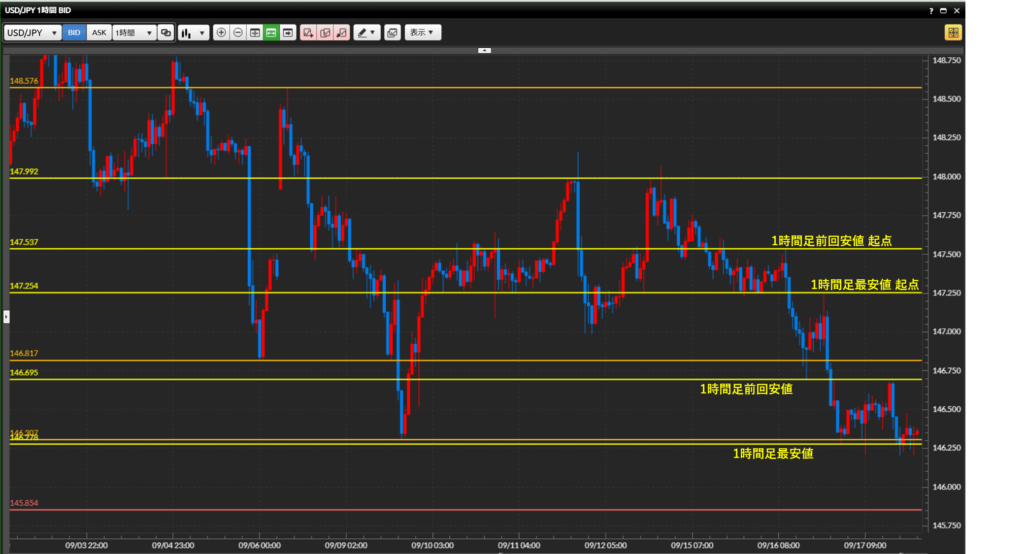1024x554 pixels.
Task: Click the zoom in (plus) magnifier icon
Action: [x=221, y=32]
